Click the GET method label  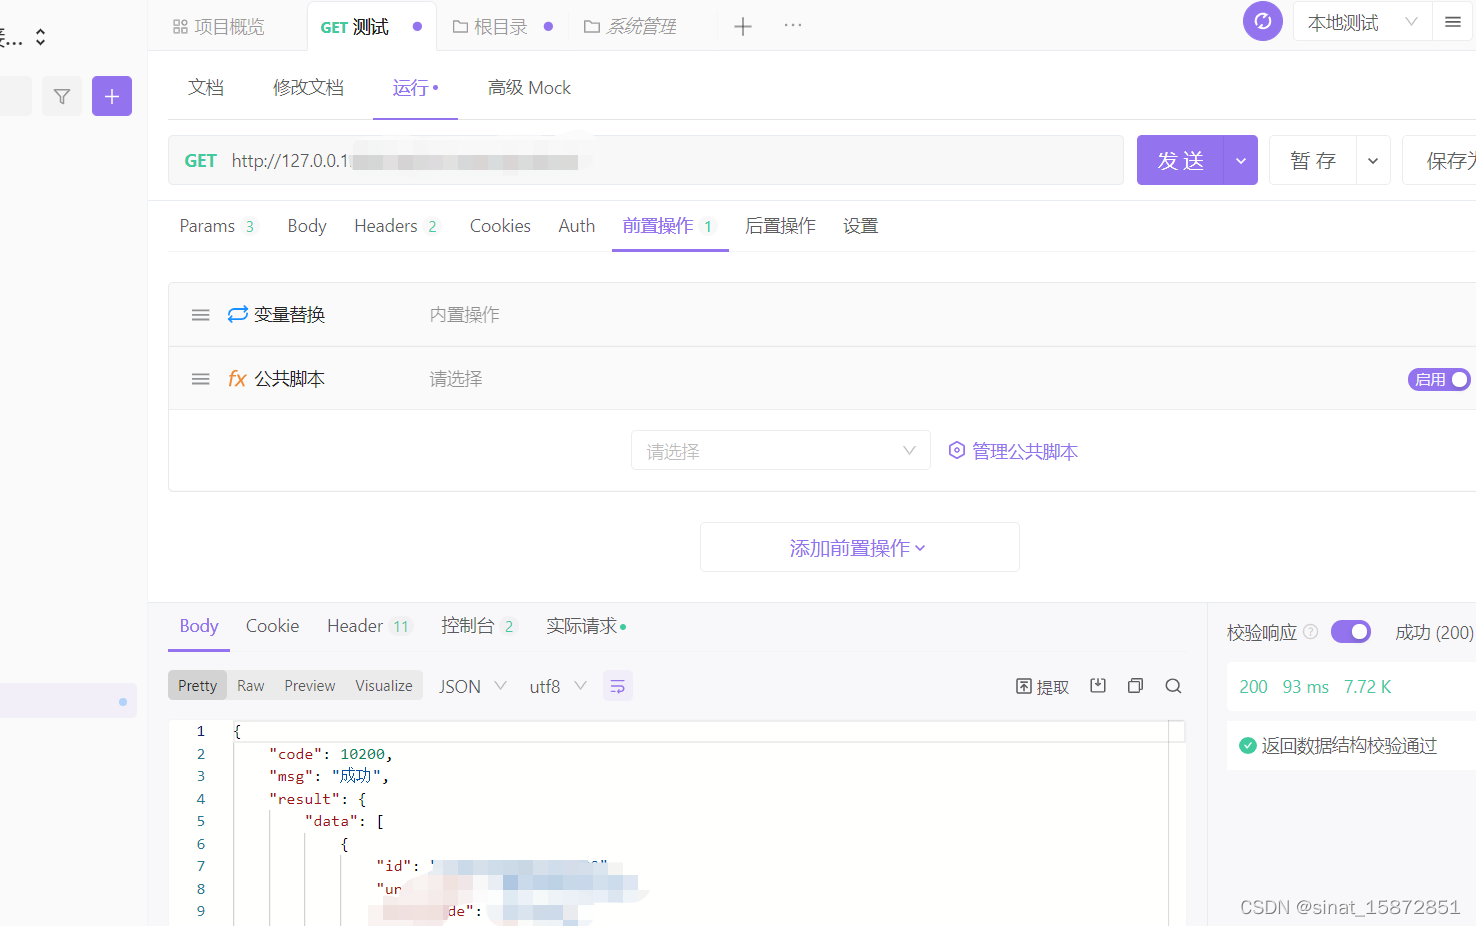click(x=201, y=161)
